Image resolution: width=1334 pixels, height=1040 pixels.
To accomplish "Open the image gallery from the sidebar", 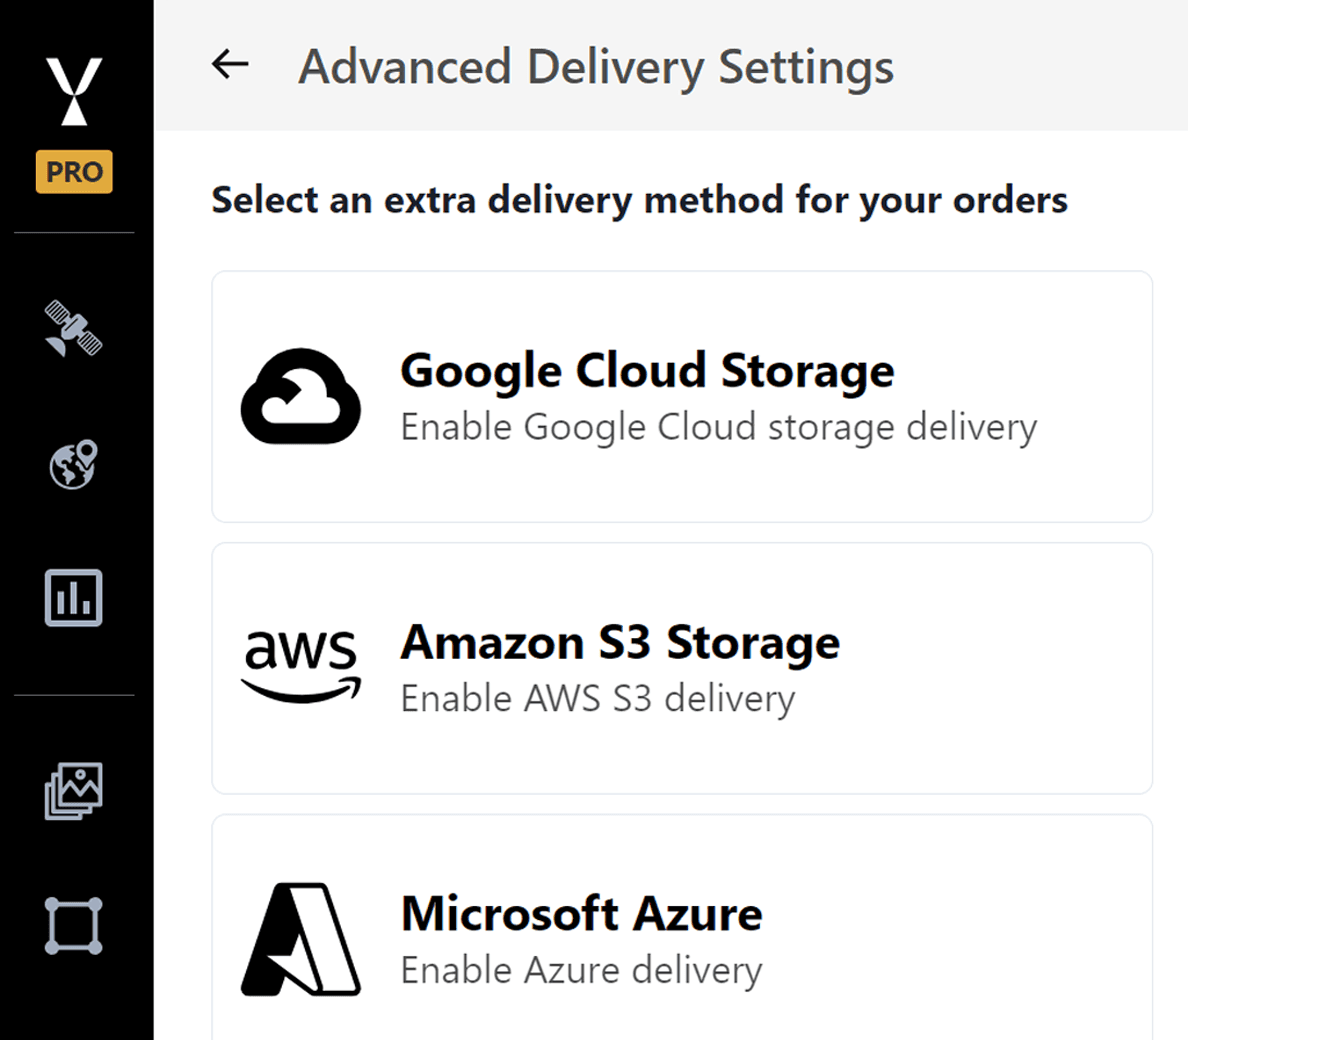I will click(74, 789).
